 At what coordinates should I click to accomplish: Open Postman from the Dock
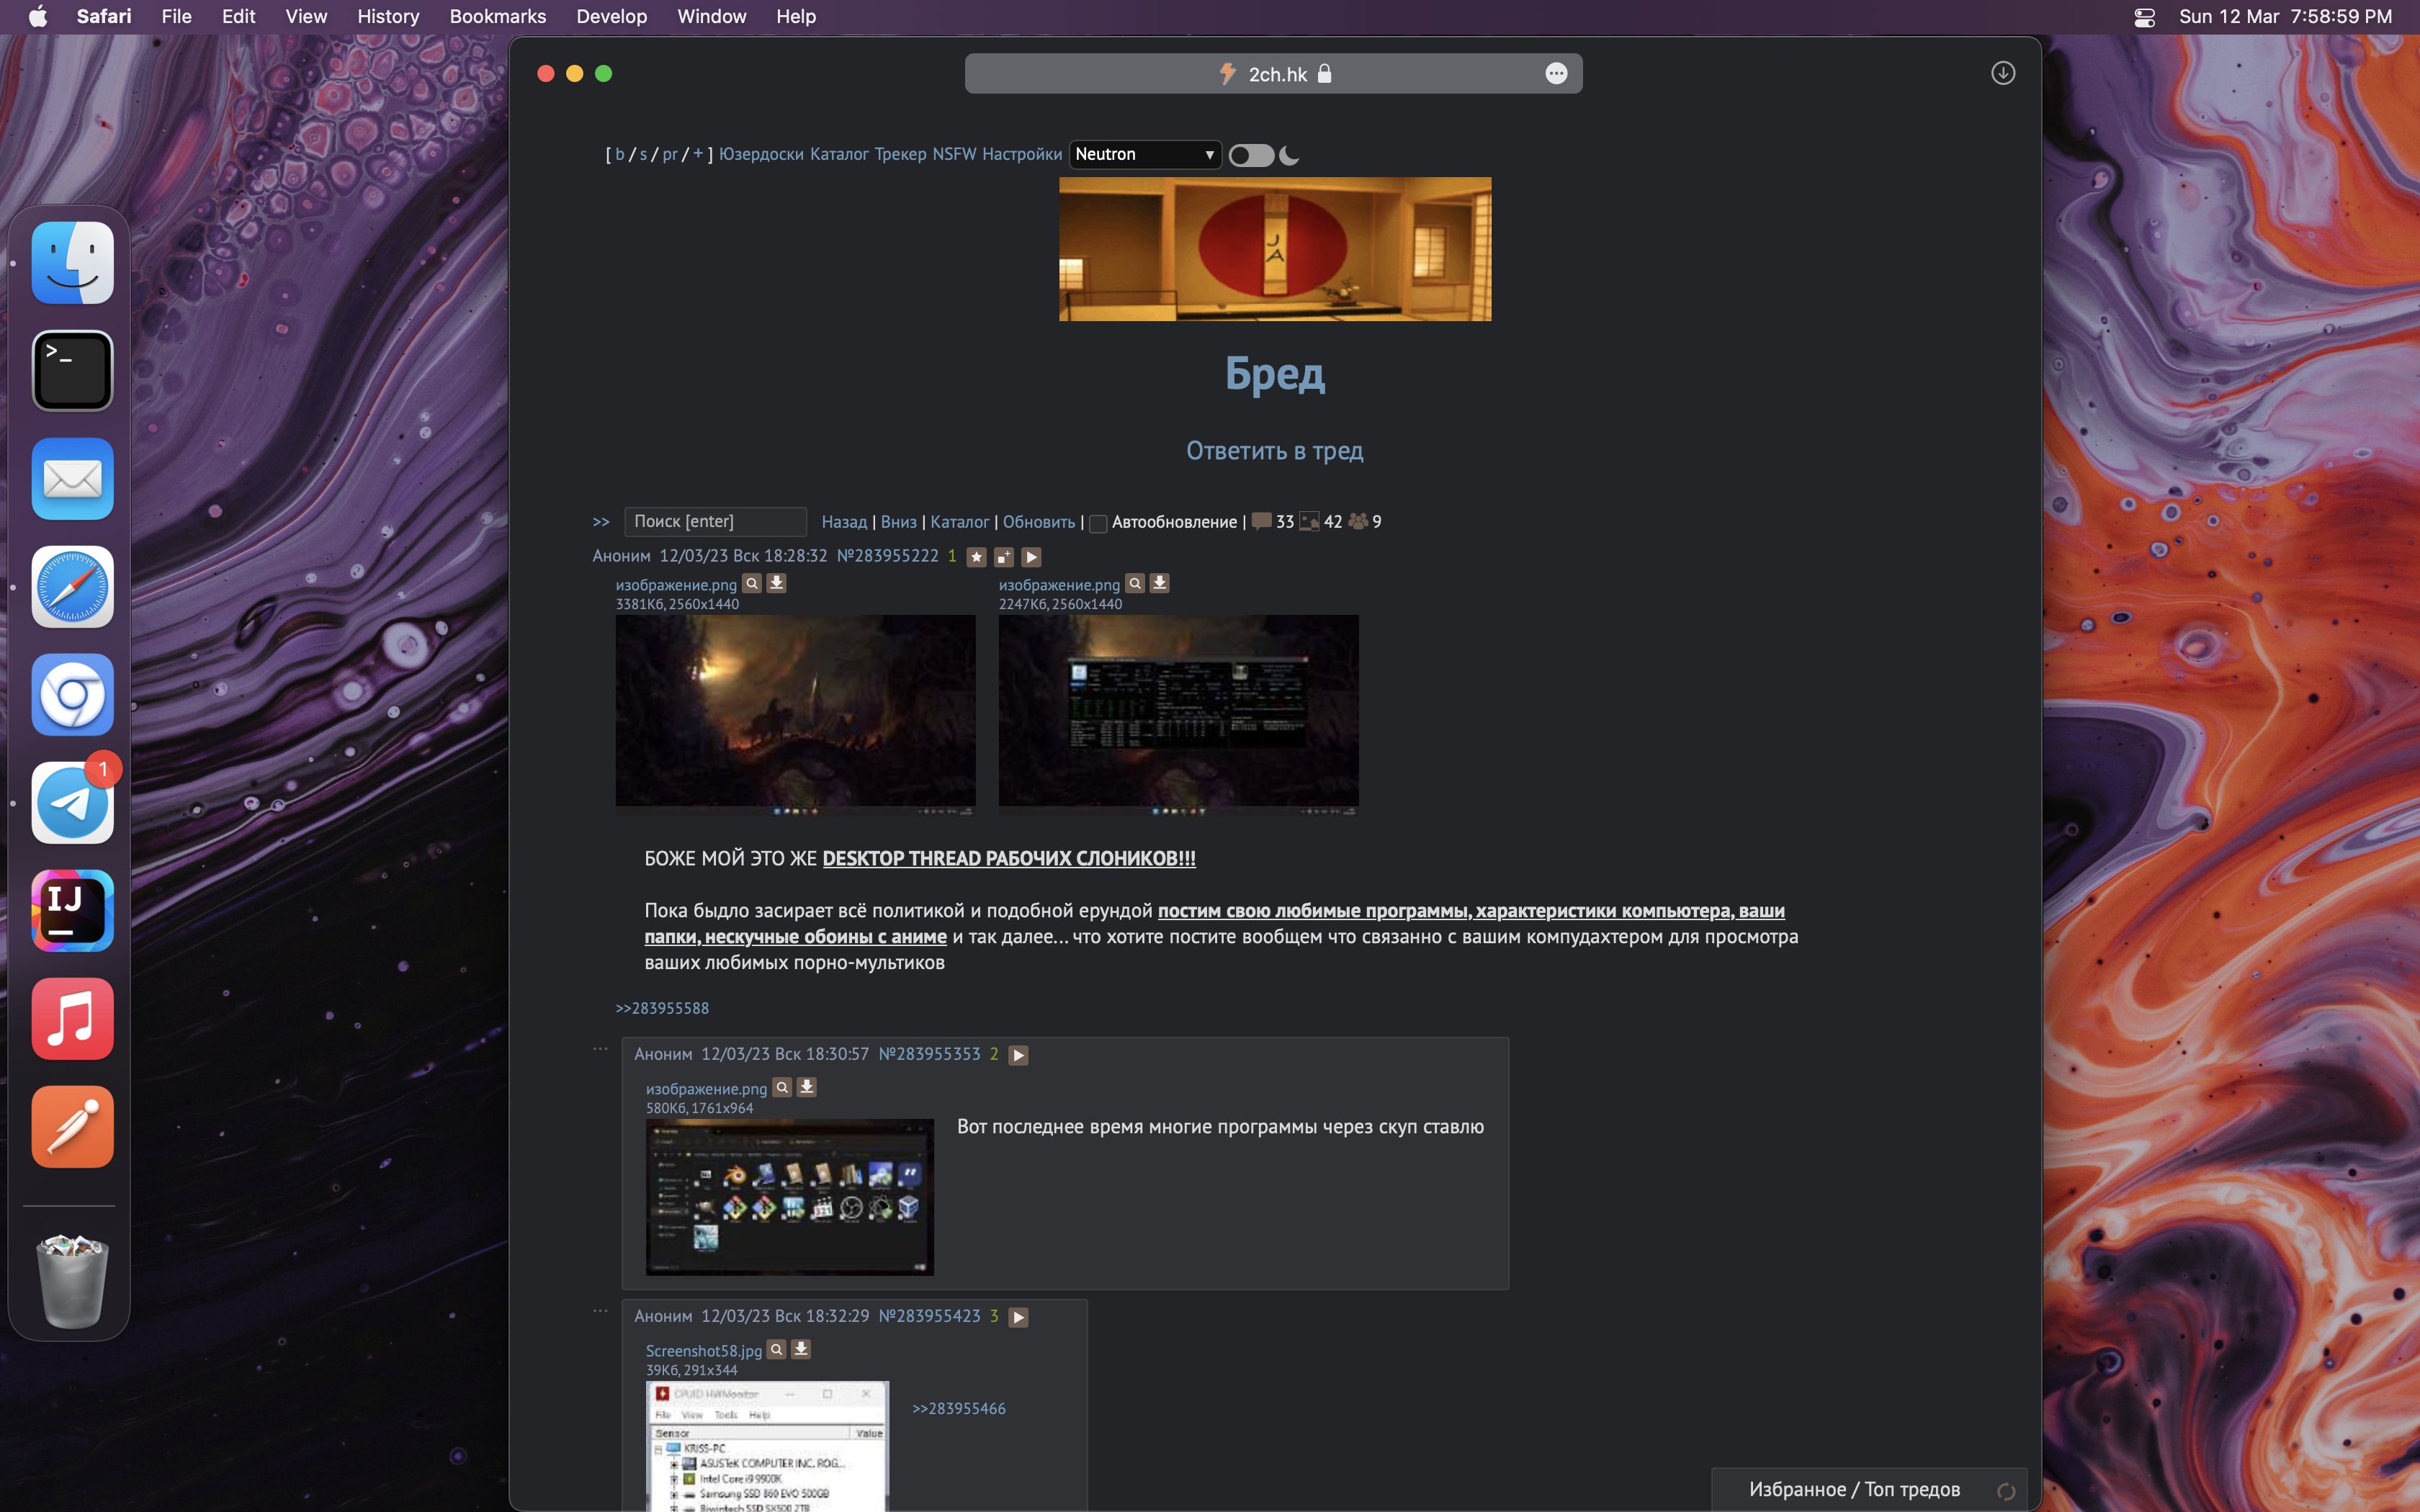[72, 1127]
